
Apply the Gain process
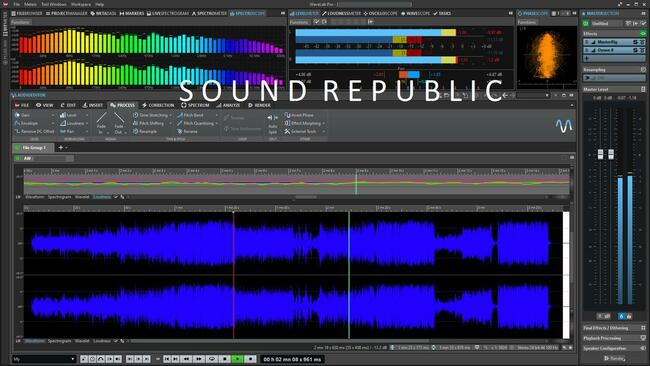22,115
